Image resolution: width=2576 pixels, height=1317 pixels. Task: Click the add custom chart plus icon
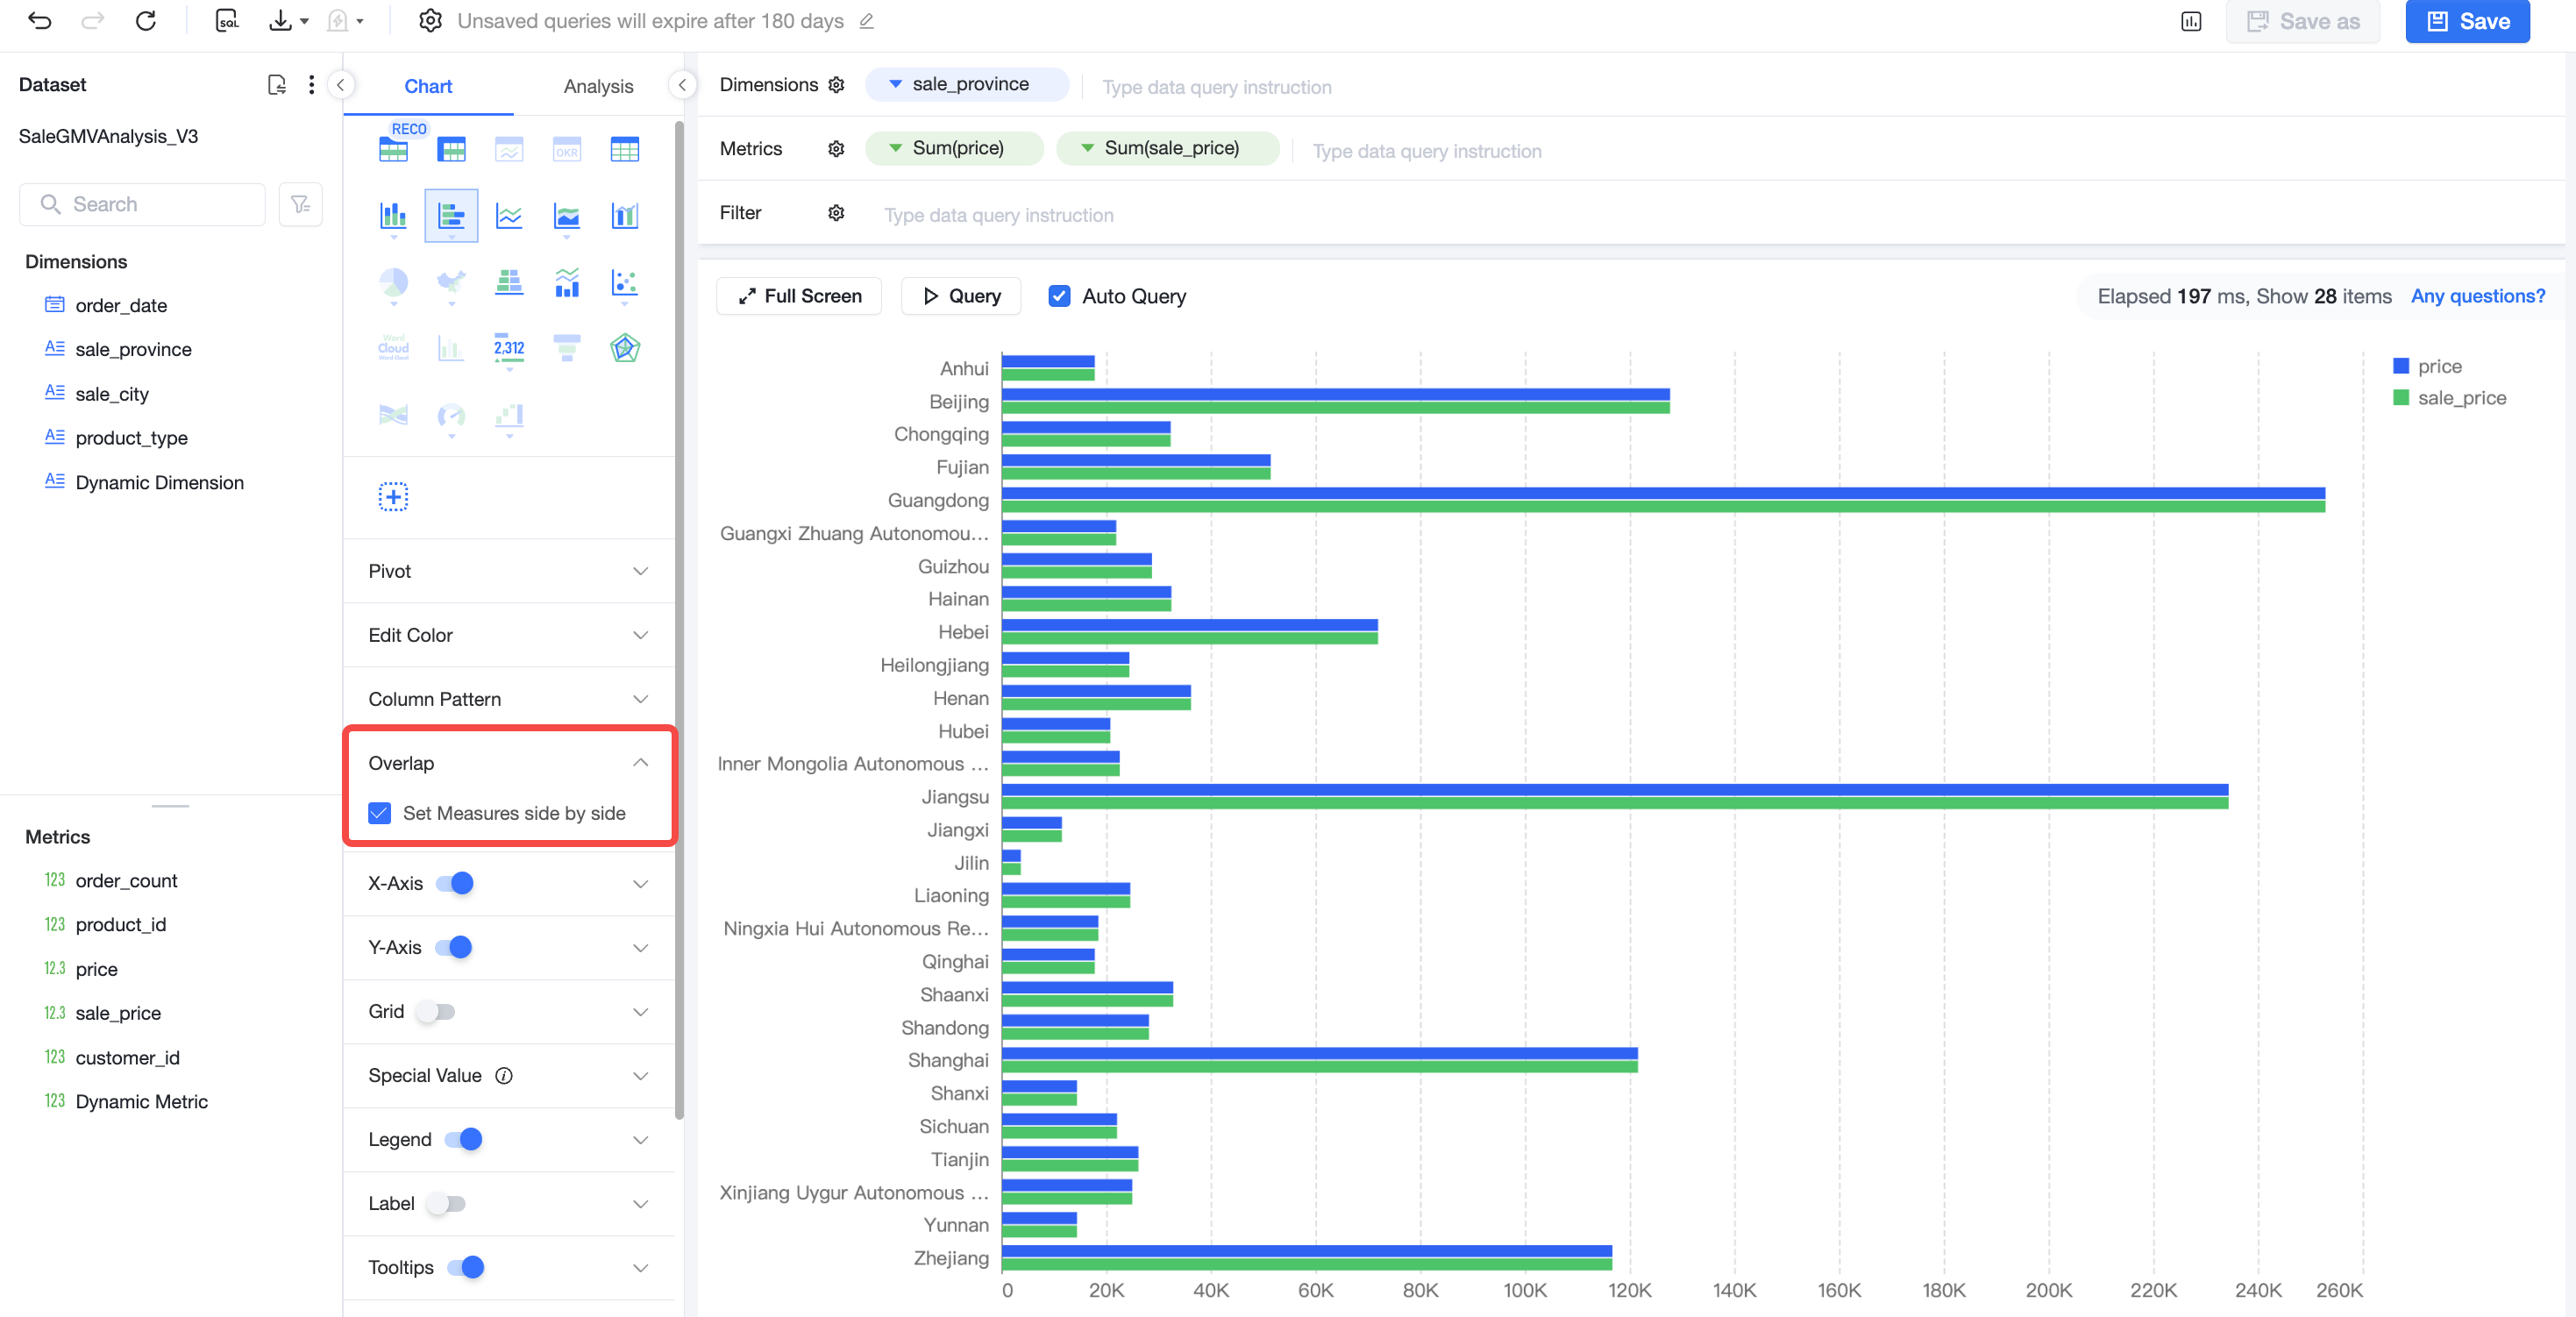[393, 497]
